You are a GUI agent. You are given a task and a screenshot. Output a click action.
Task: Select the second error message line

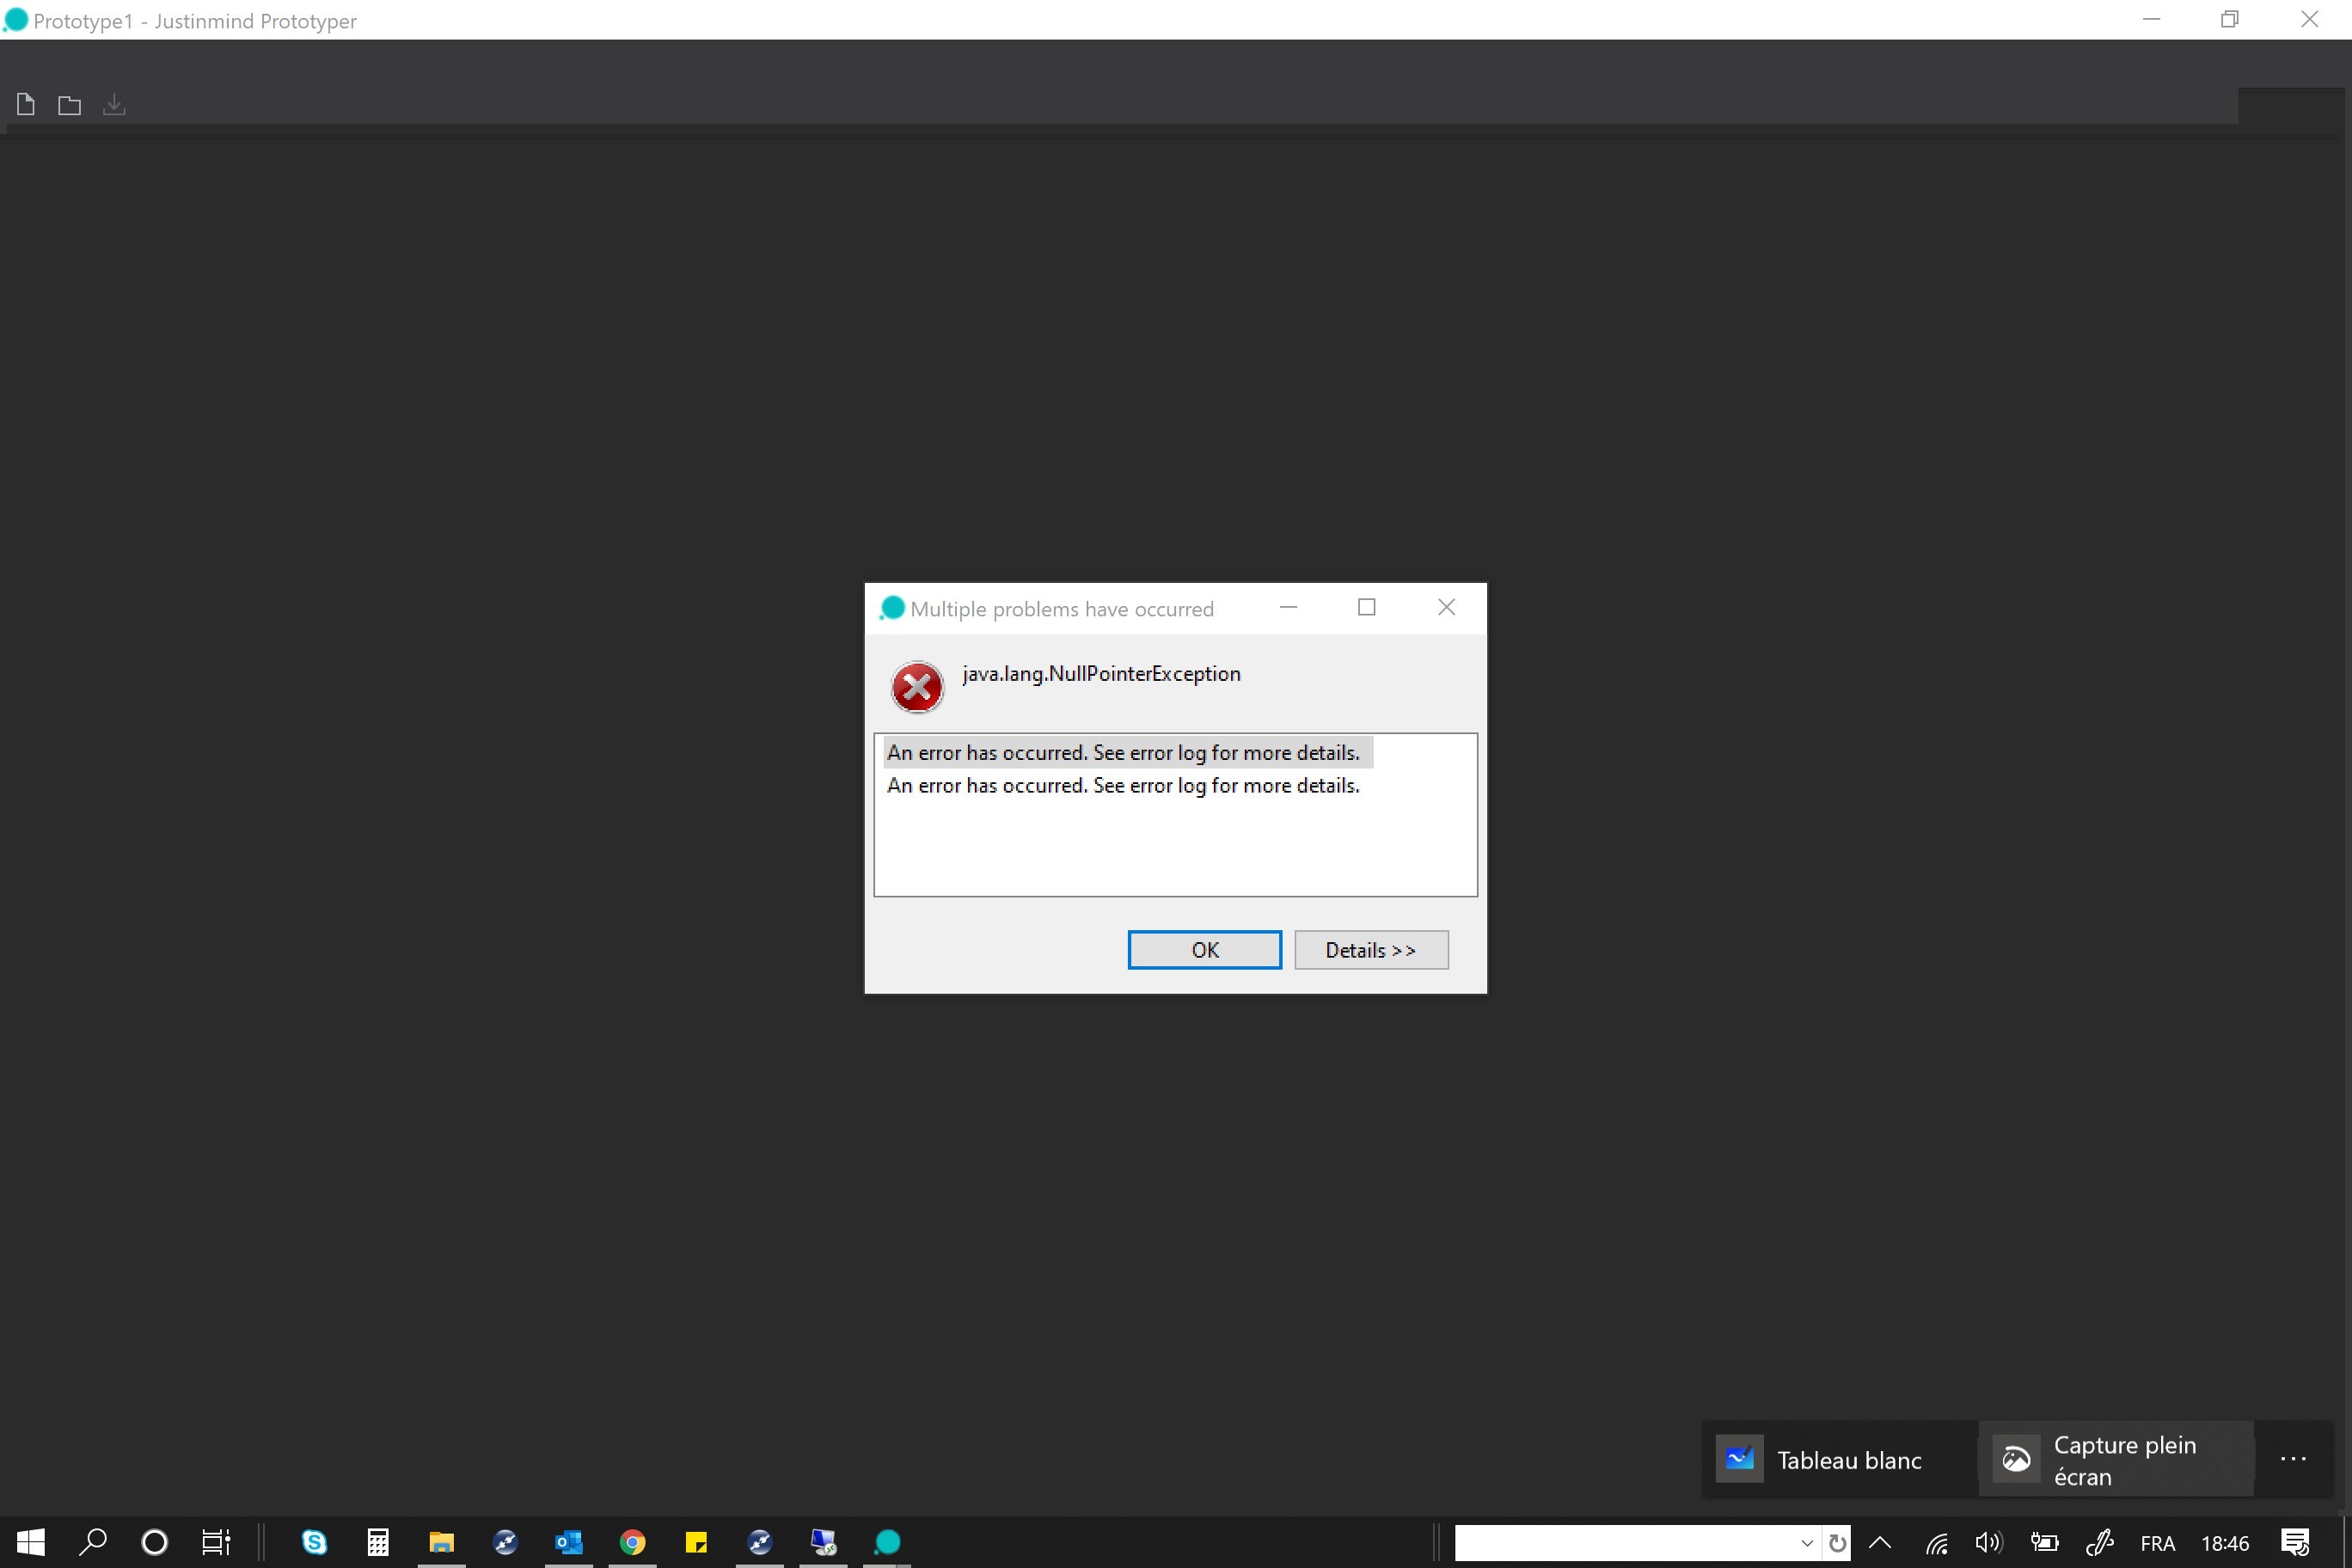click(x=1123, y=786)
